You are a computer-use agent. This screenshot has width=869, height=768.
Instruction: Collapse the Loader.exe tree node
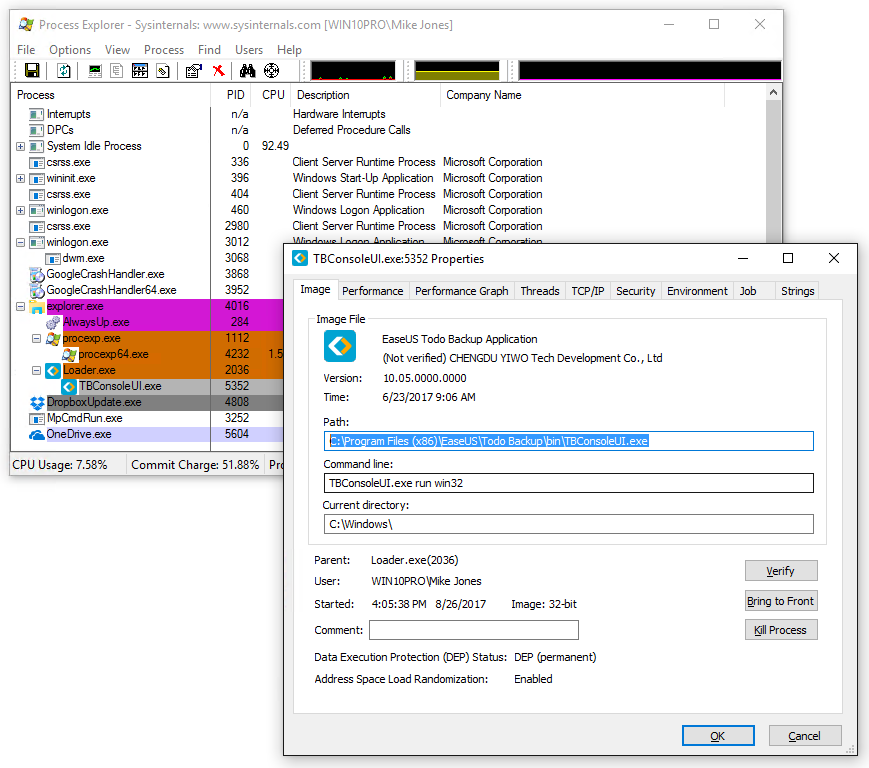point(37,370)
